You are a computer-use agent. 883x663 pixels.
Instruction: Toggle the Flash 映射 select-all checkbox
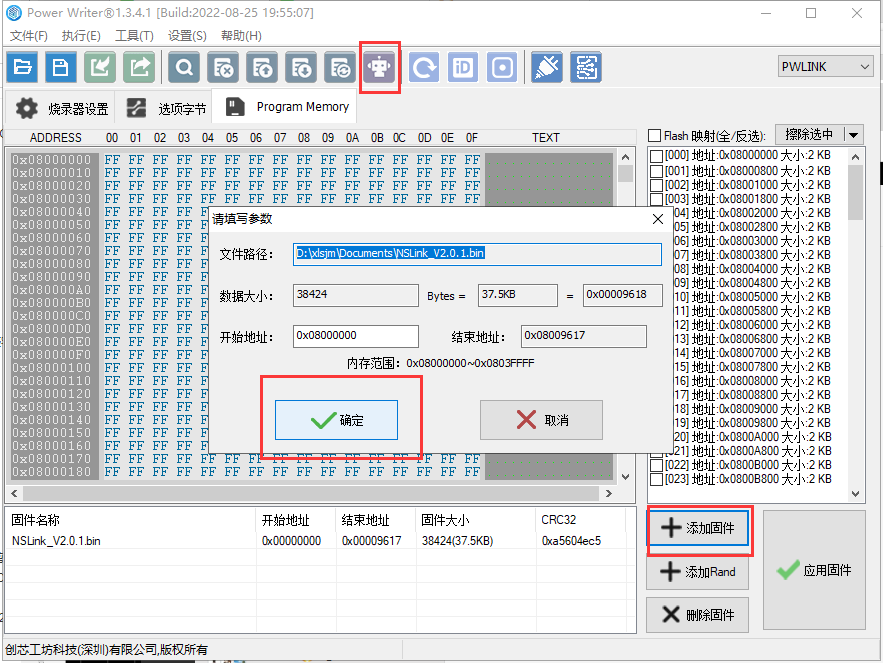click(x=655, y=136)
